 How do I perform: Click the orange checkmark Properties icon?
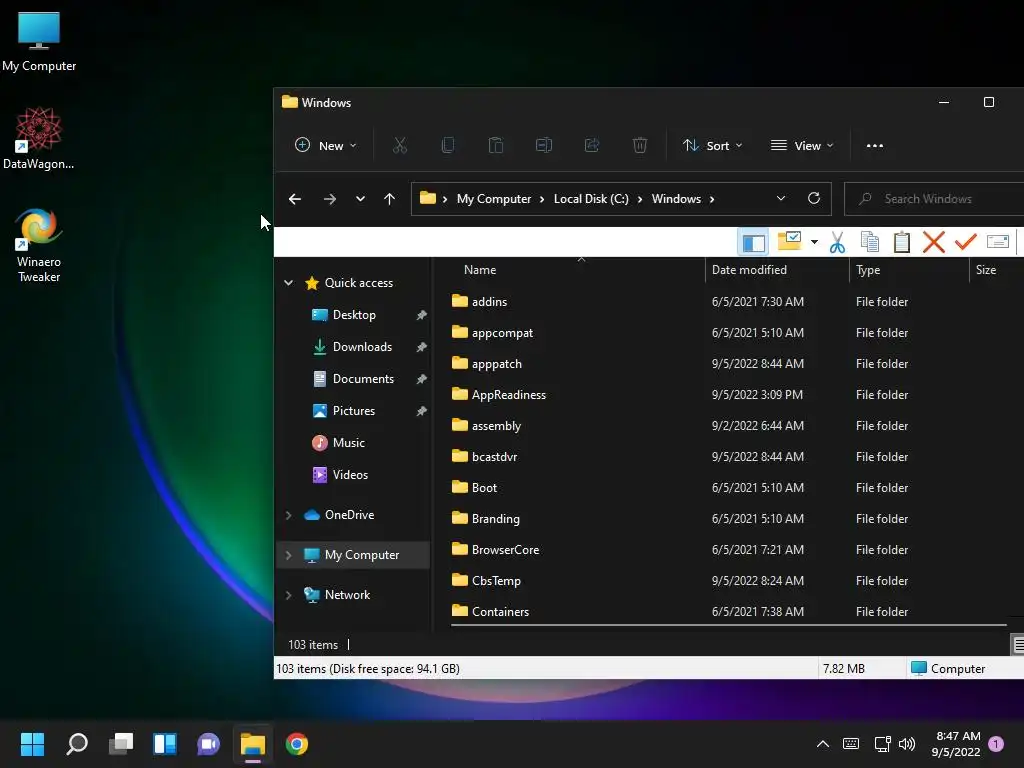click(965, 242)
